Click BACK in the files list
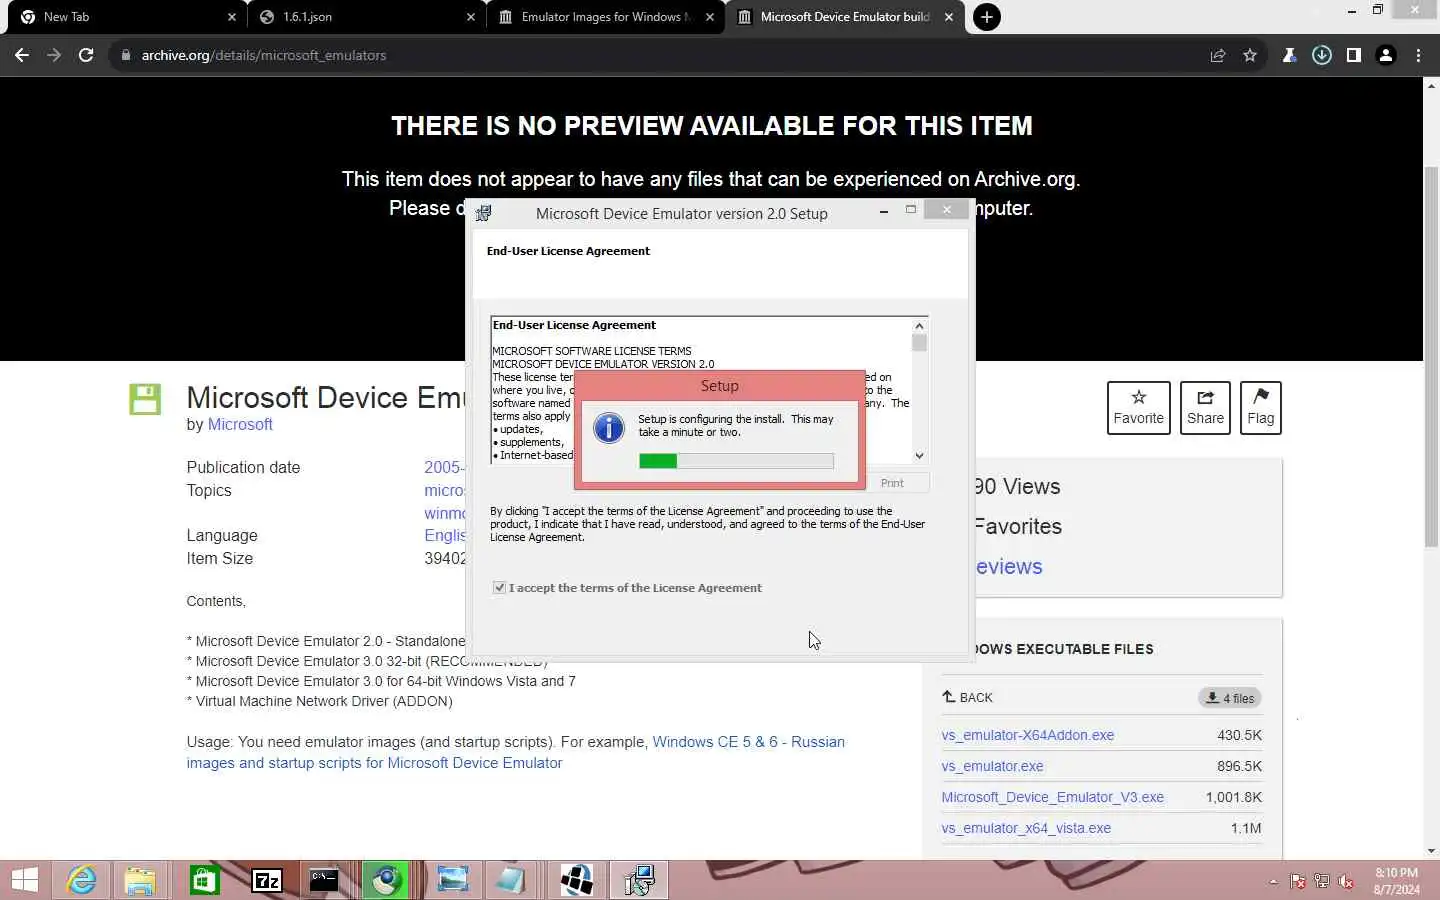The width and height of the screenshot is (1440, 900). (967, 697)
